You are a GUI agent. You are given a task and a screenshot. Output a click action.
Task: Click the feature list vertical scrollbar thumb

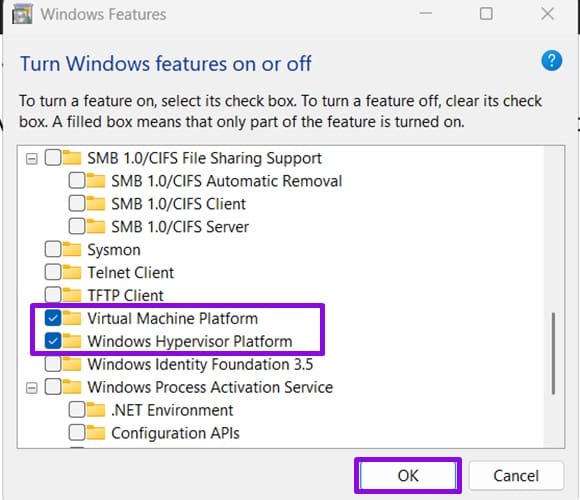click(x=553, y=354)
